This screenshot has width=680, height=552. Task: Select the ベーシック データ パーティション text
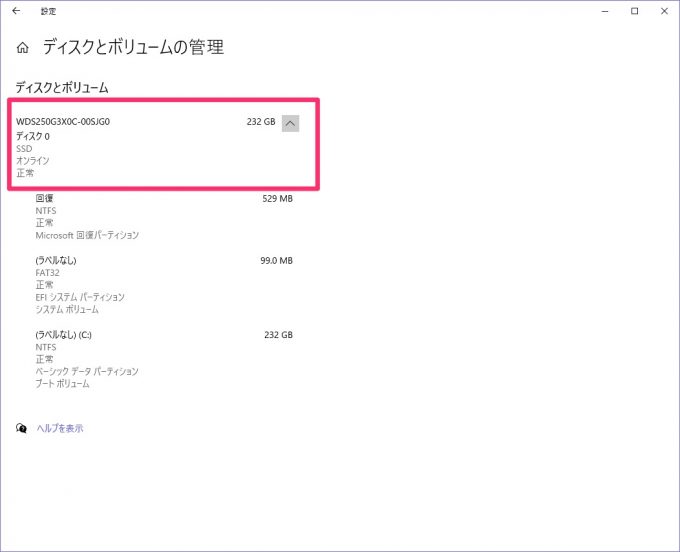coord(87,371)
